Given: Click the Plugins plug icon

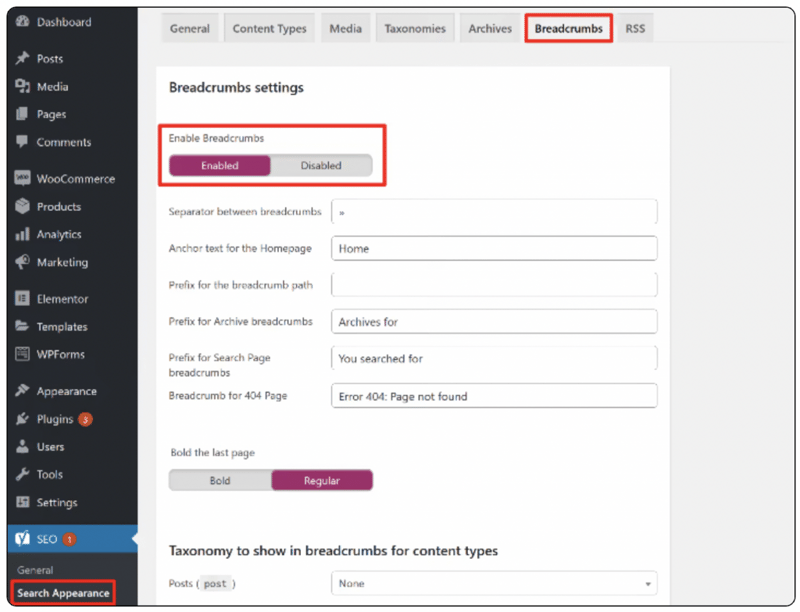Looking at the screenshot, I should pos(22,419).
